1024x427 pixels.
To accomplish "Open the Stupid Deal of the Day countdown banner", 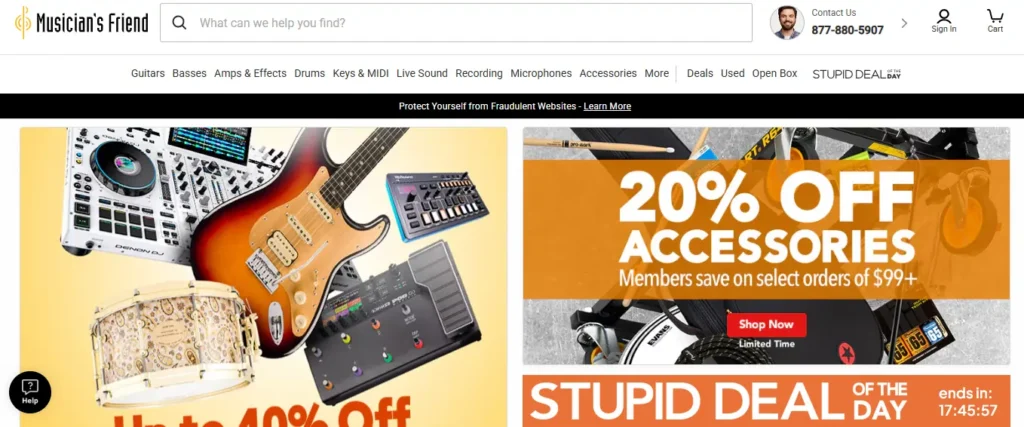I will coord(765,401).
